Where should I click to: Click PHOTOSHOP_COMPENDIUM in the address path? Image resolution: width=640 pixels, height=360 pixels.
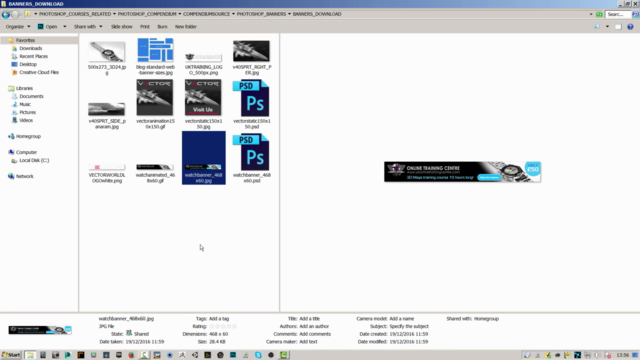point(147,14)
